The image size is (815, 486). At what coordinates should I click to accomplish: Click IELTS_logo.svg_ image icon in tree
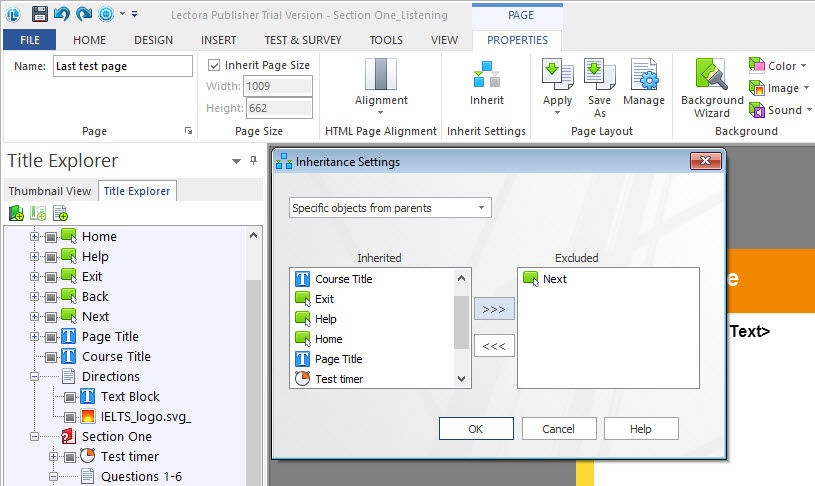click(x=88, y=416)
